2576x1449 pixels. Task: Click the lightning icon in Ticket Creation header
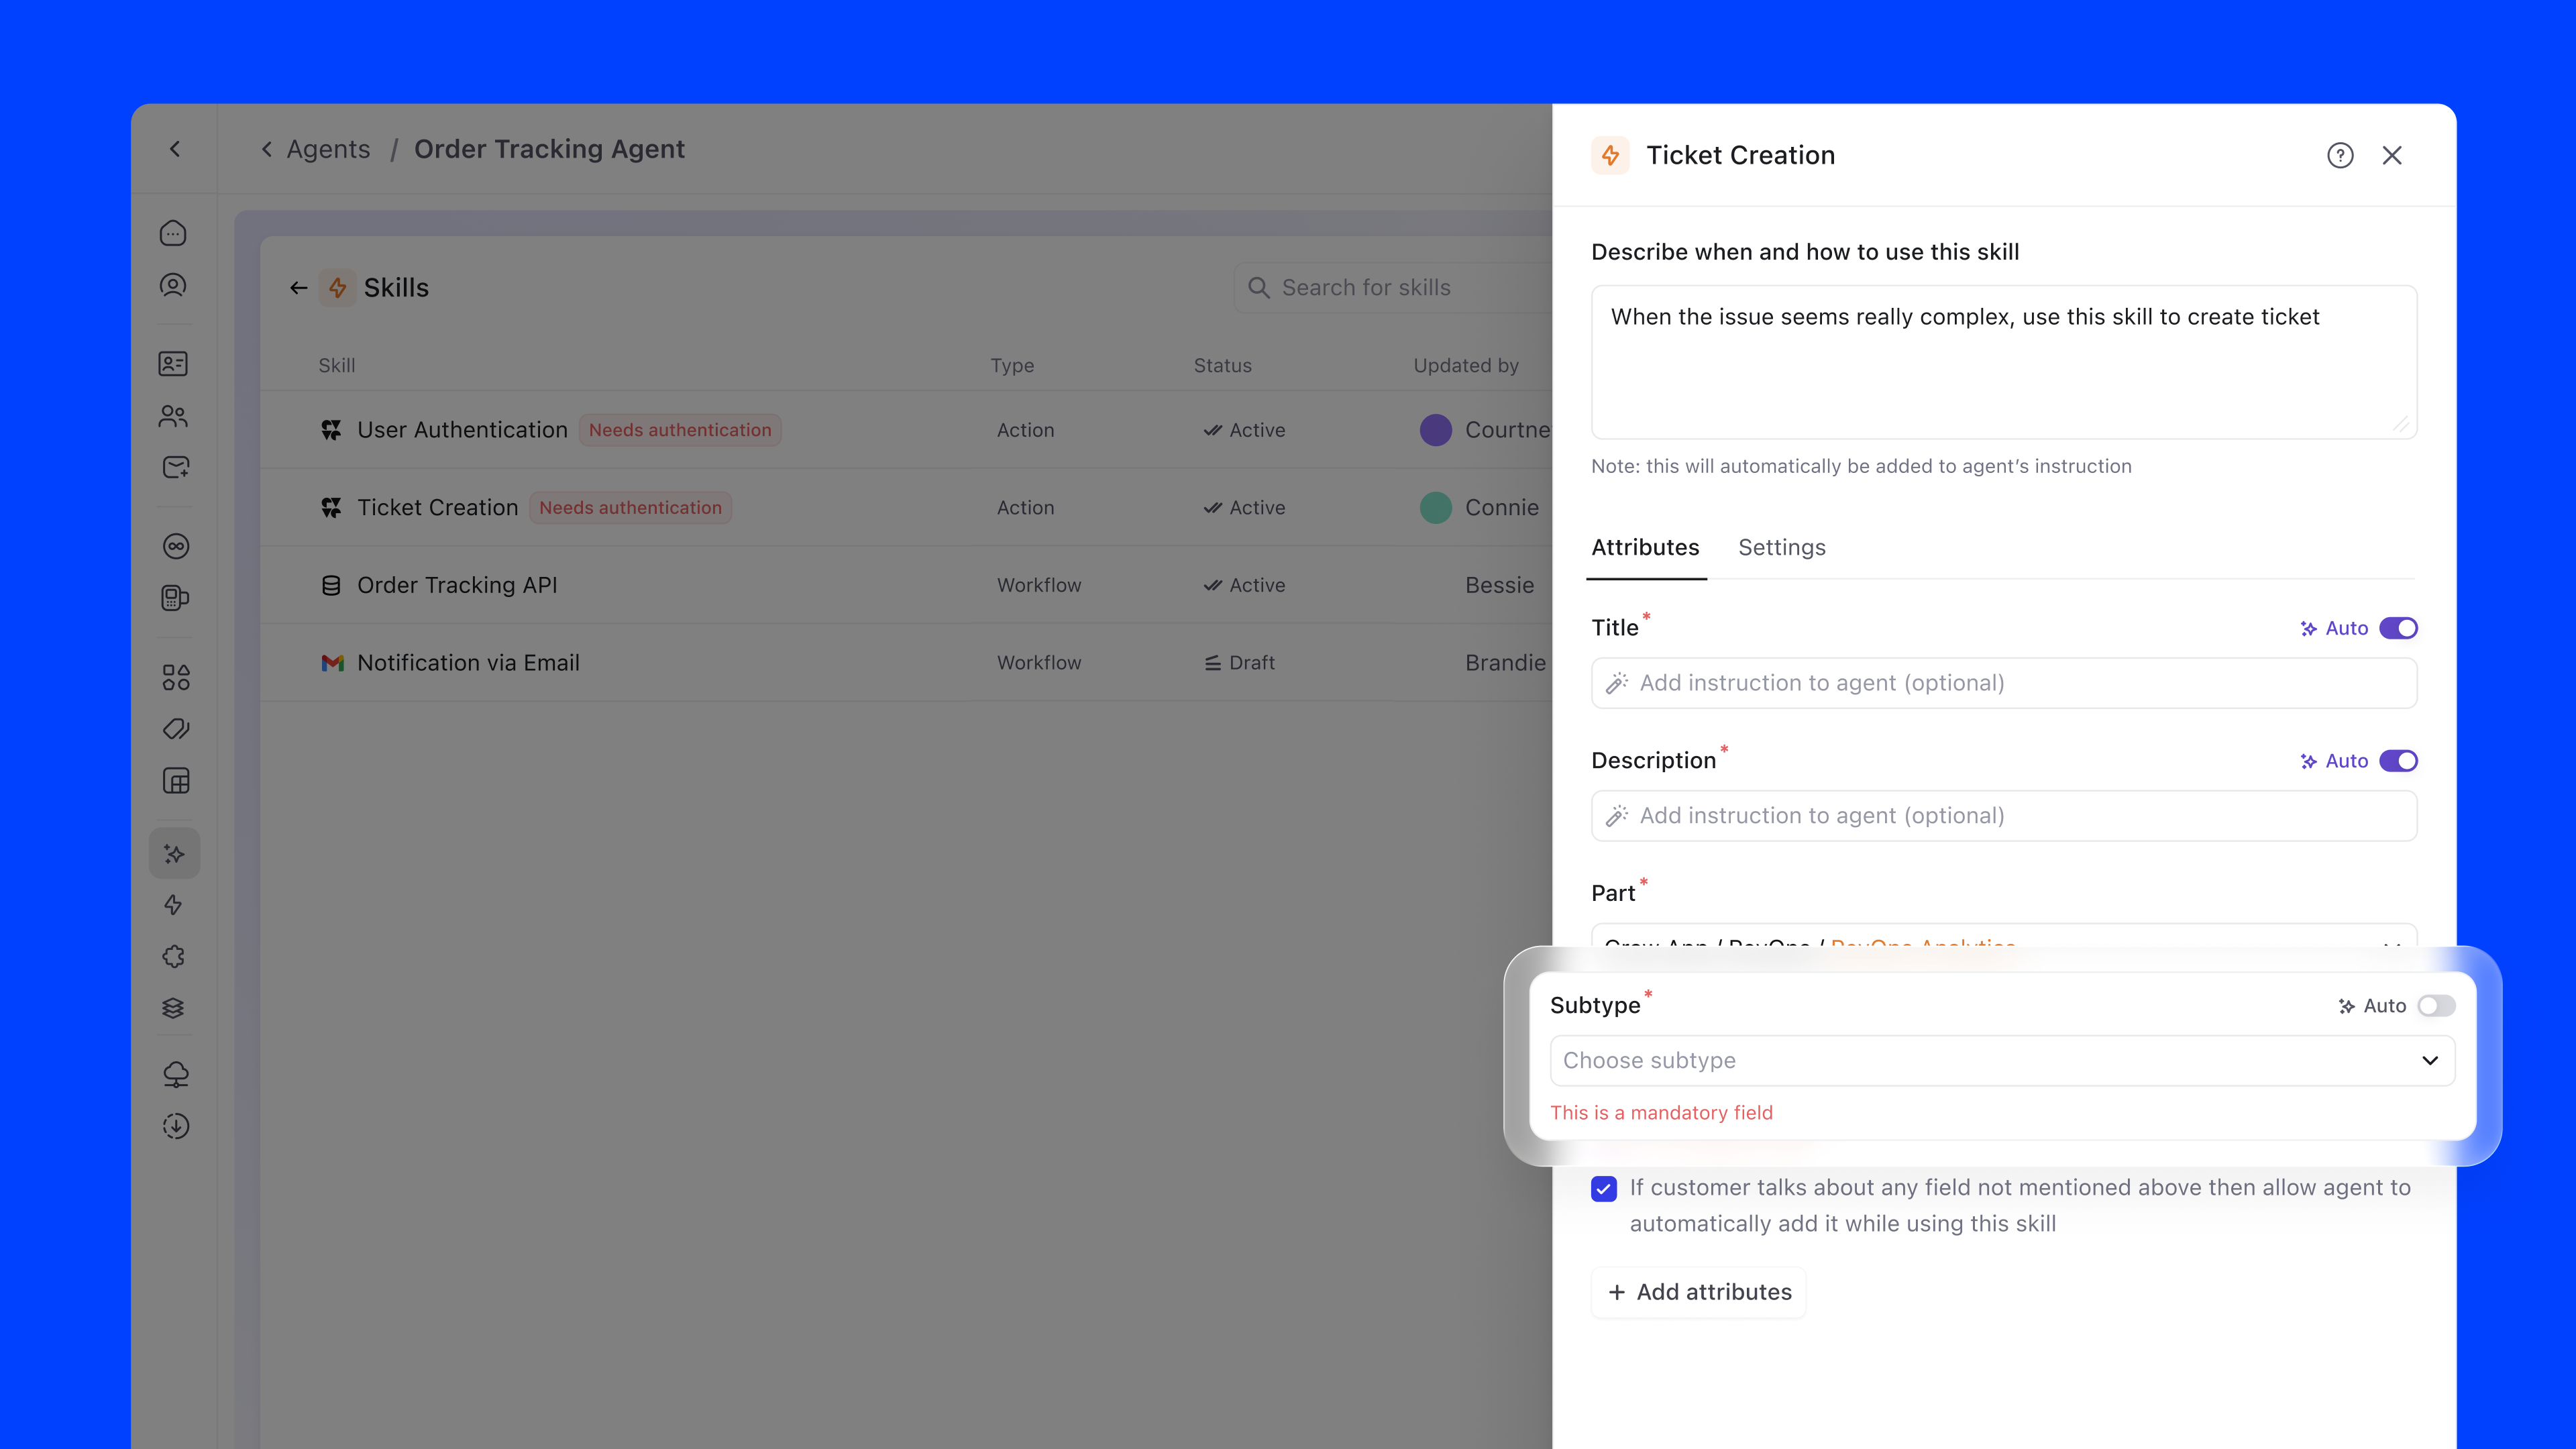pyautogui.click(x=1610, y=155)
